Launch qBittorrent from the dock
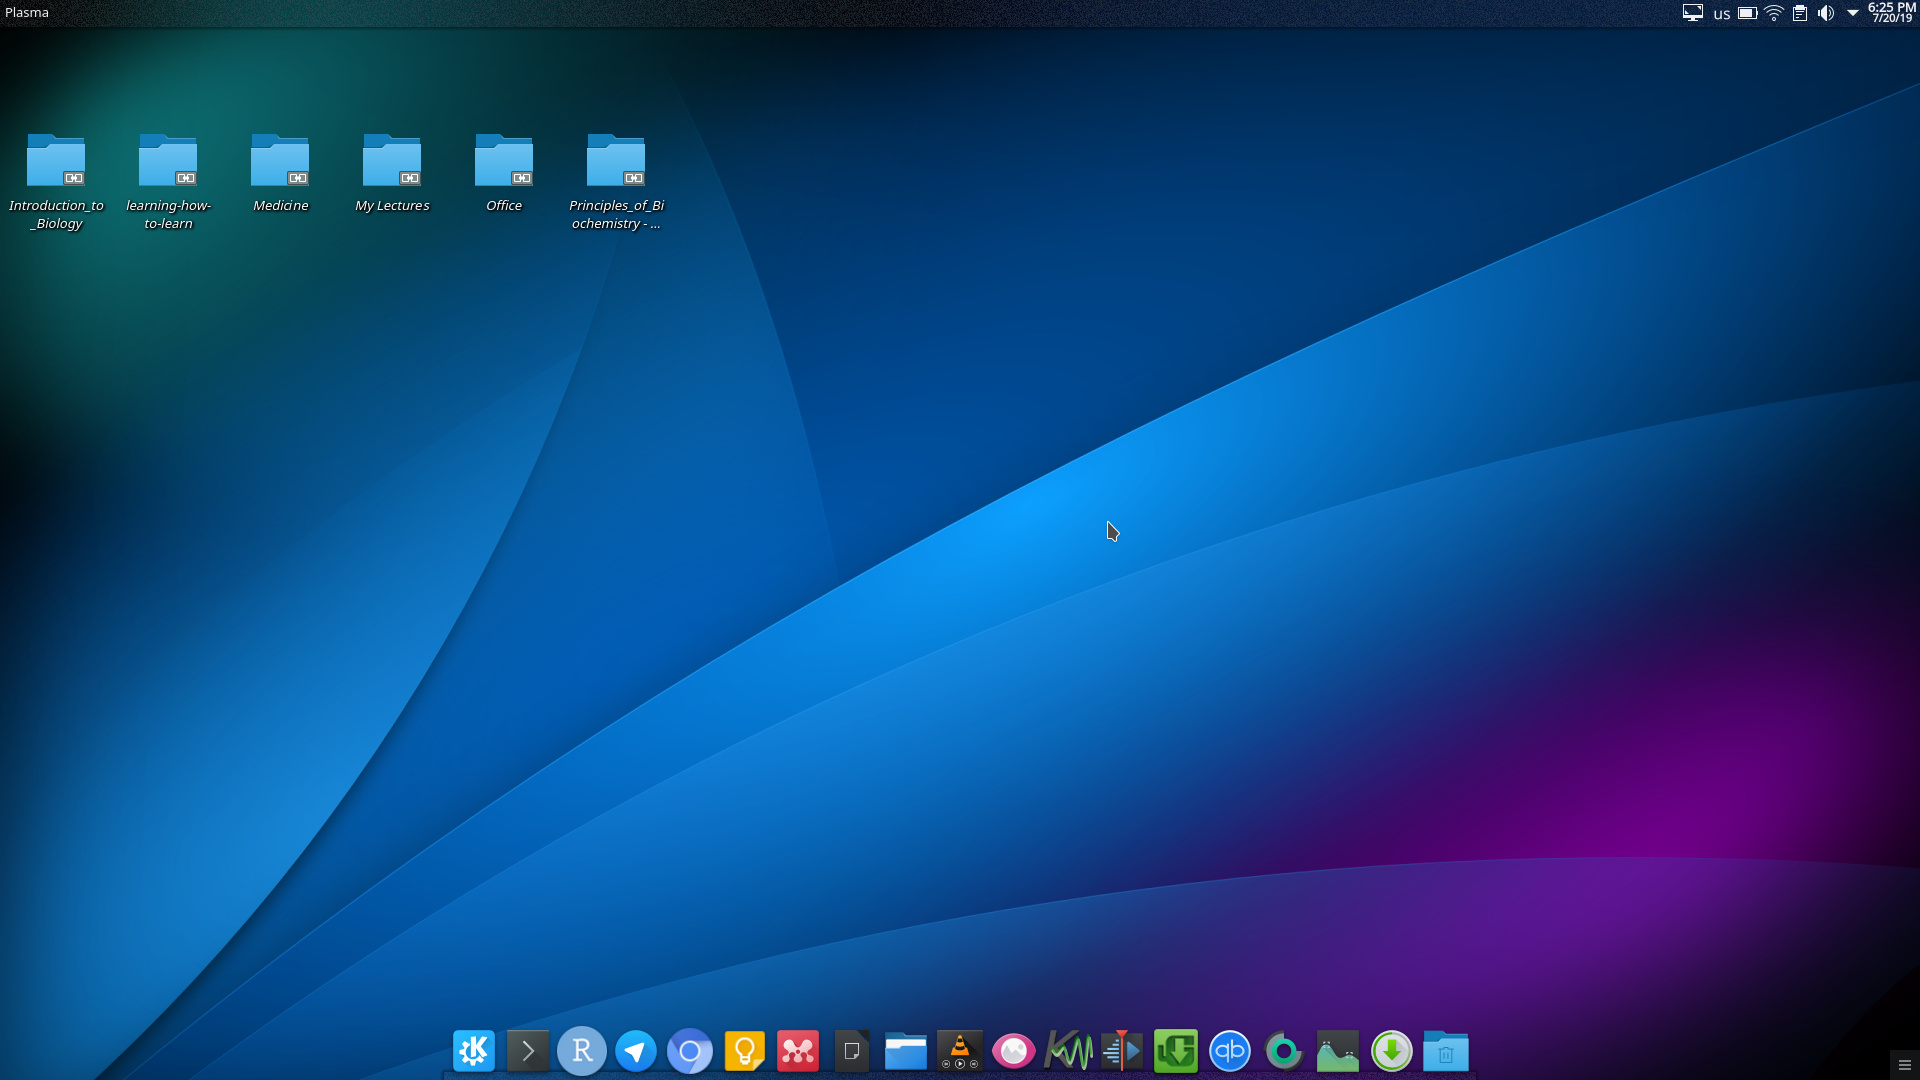 1230,1051
